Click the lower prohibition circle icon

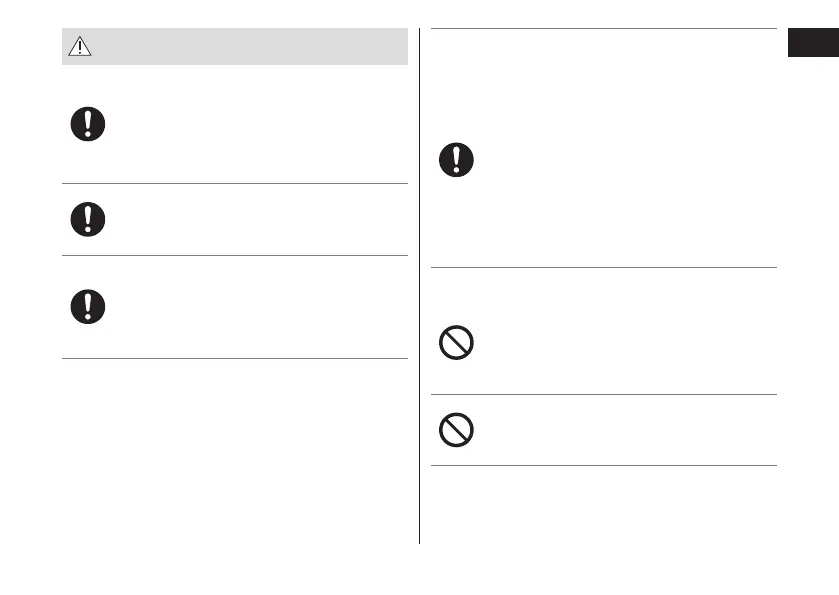click(x=456, y=430)
